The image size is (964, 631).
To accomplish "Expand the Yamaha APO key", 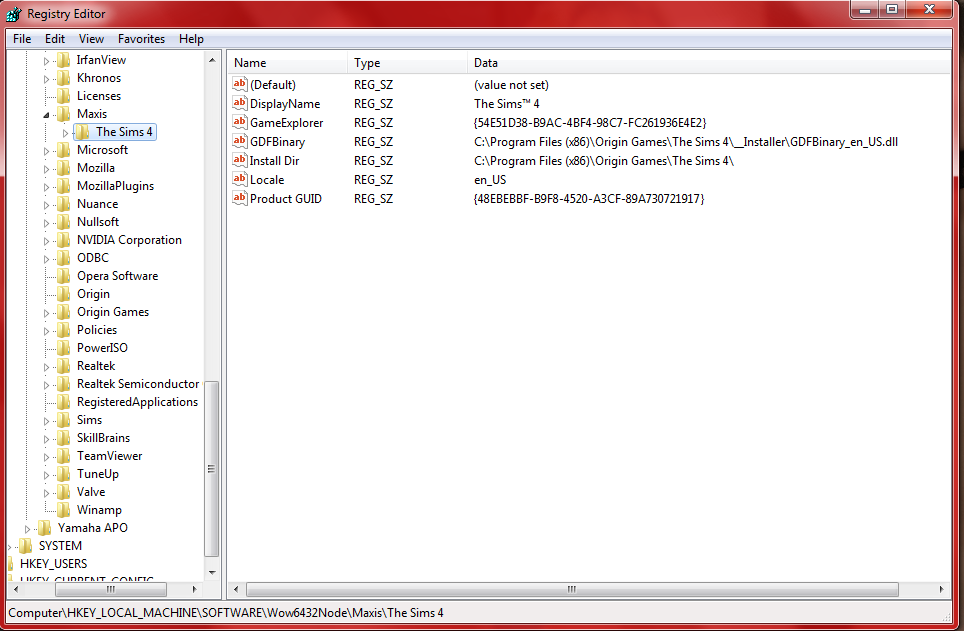I will [x=27, y=528].
